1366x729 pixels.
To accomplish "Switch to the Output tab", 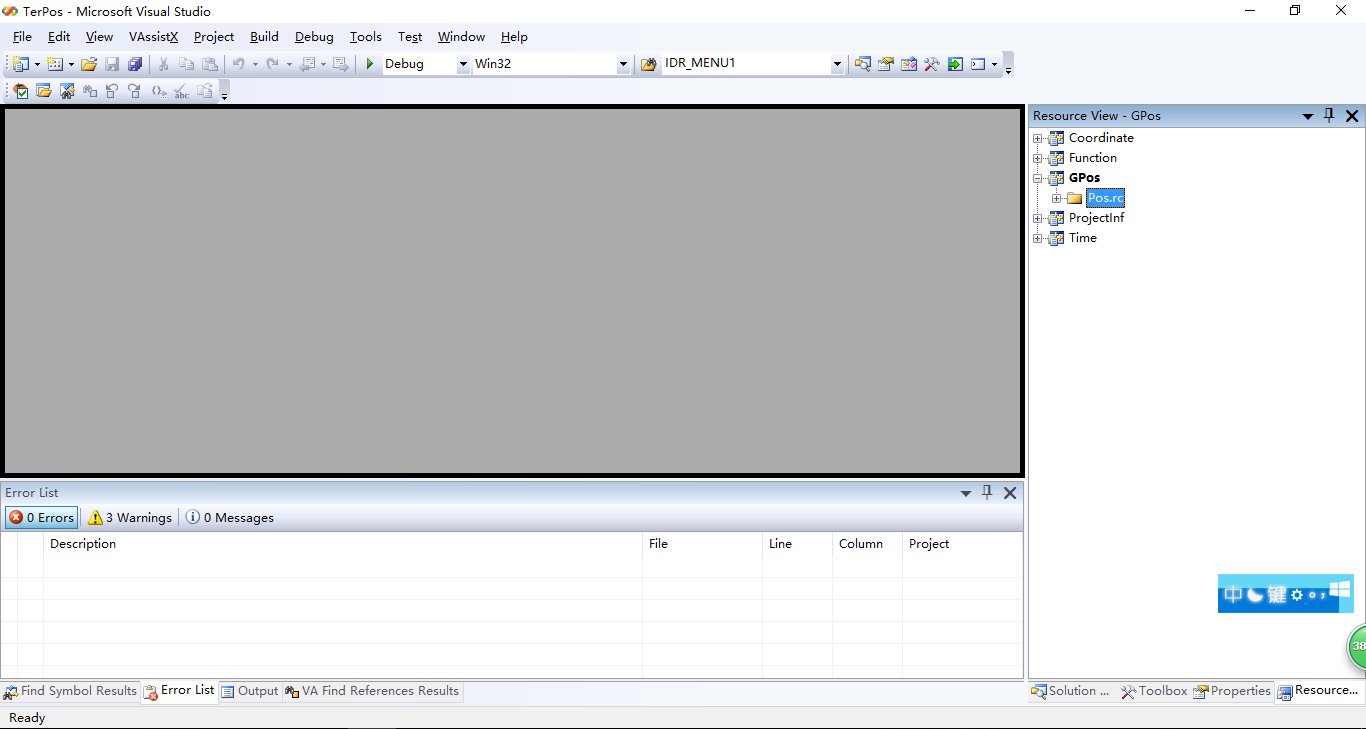I will tap(249, 691).
